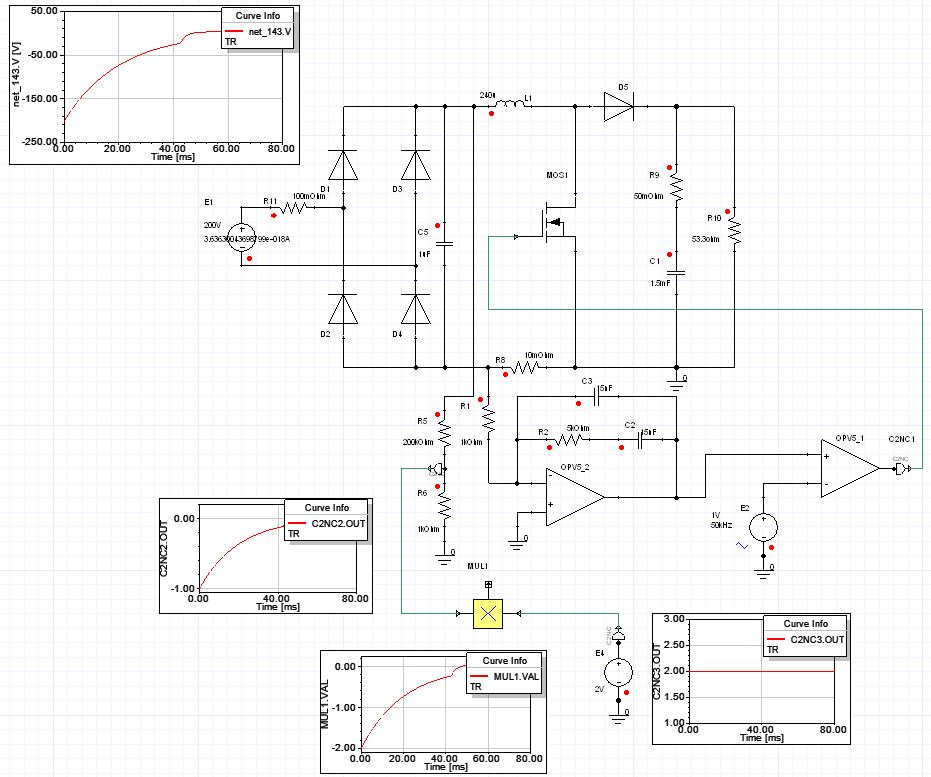
Task: Click the net_143.V Curve Info legend entry
Action: click(x=258, y=31)
